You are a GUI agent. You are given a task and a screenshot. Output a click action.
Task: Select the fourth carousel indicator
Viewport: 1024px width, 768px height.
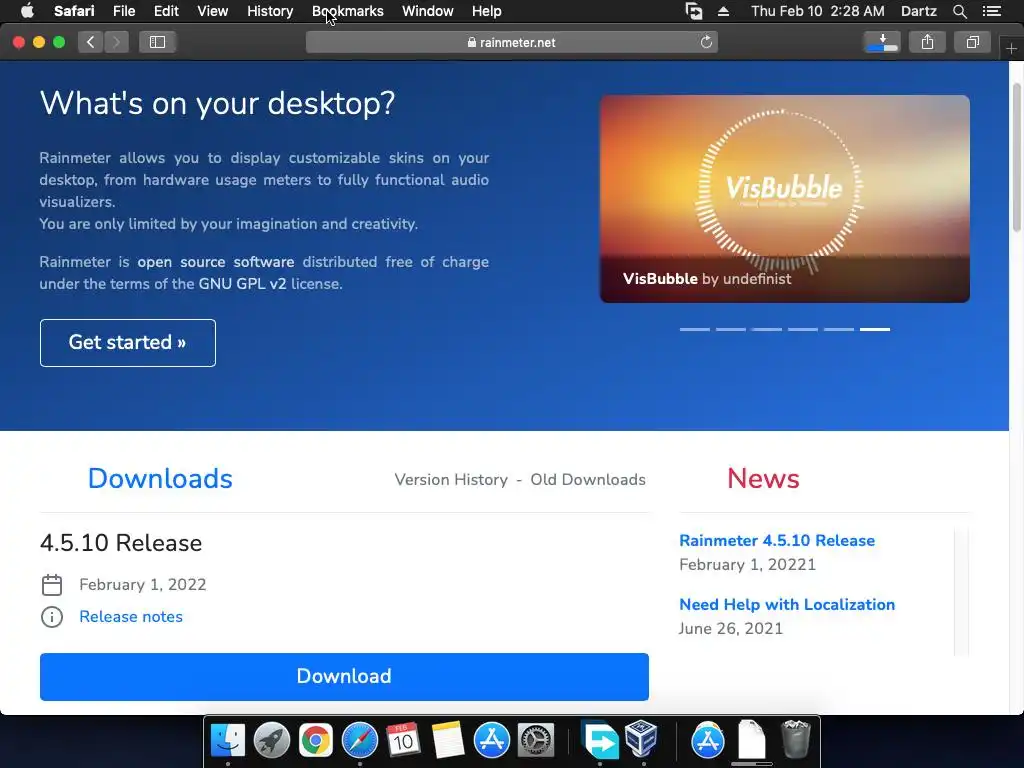pyautogui.click(x=803, y=329)
